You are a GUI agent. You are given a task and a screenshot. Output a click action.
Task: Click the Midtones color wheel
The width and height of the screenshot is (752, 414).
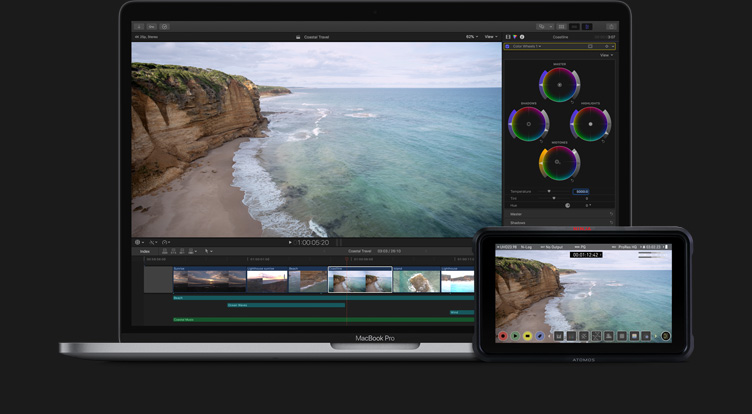pyautogui.click(x=559, y=163)
